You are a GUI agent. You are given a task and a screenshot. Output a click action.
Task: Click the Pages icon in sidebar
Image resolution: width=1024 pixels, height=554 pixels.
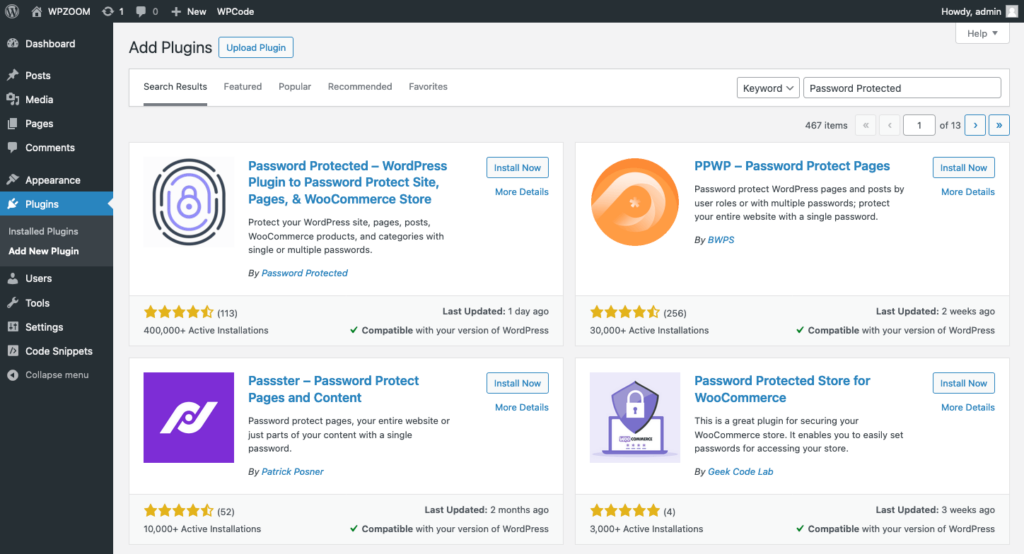point(12,123)
